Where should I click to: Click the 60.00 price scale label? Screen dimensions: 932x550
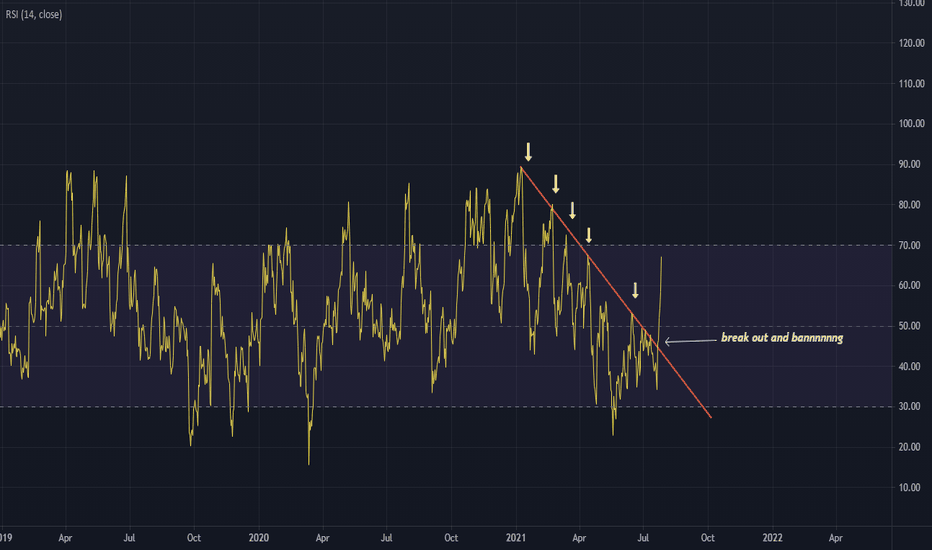click(909, 285)
